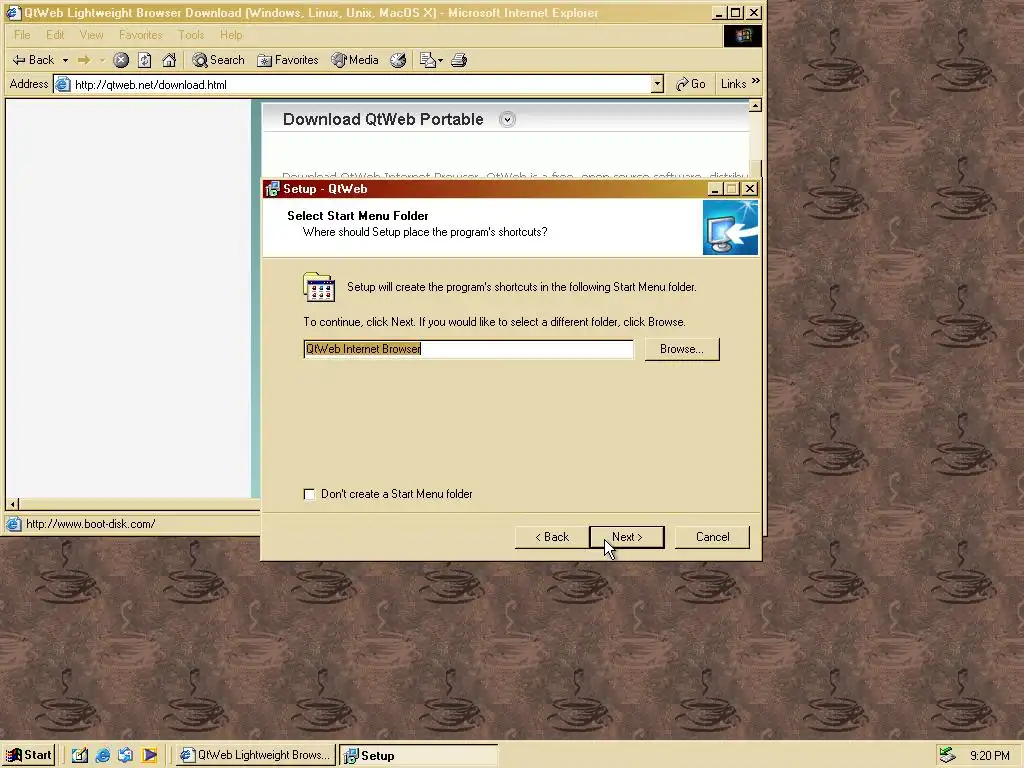Click the page icon in the address bar
1024x768 pixels.
63,84
